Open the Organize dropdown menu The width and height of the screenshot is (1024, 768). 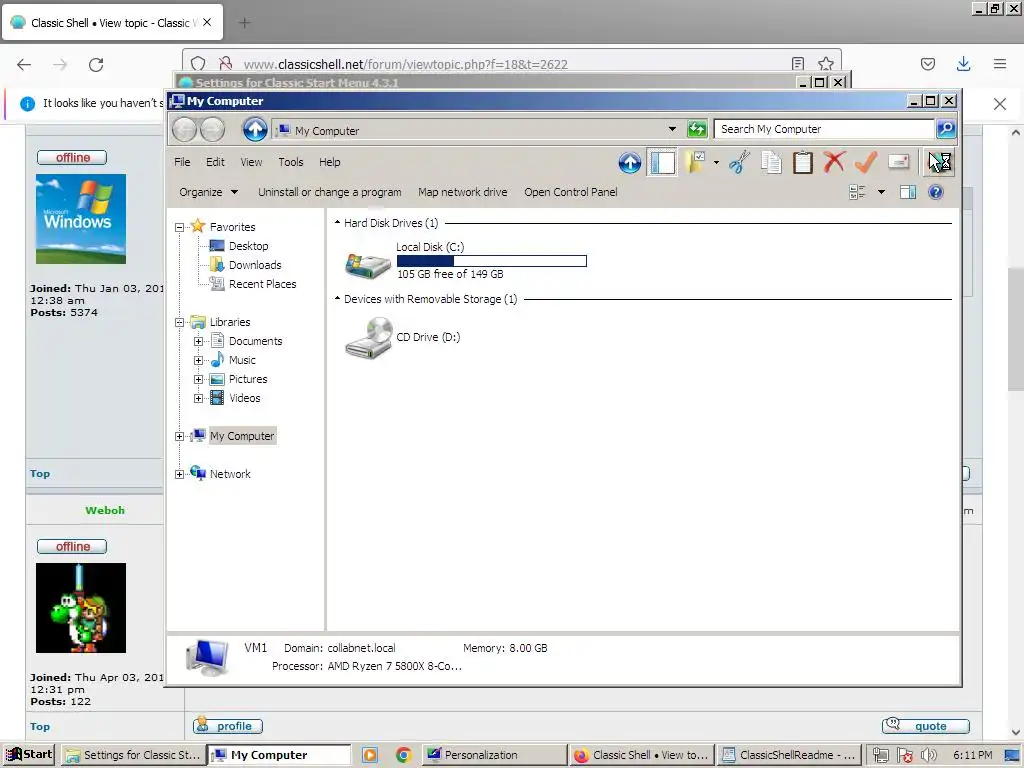tap(208, 192)
